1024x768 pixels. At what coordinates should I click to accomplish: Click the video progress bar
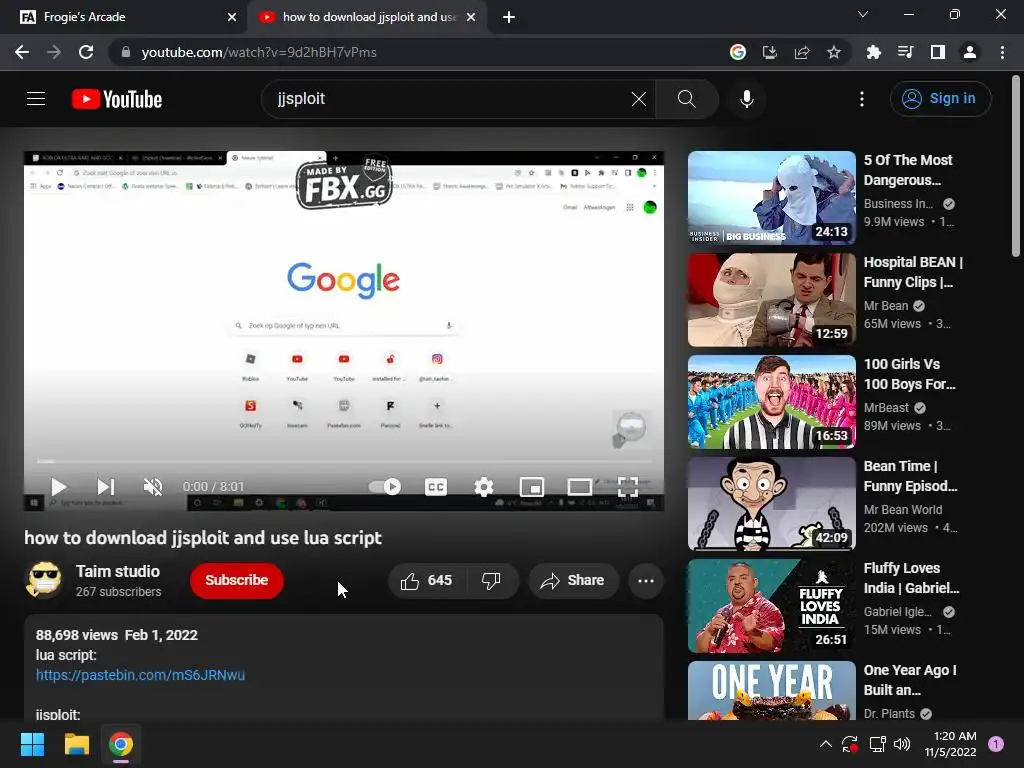[344, 461]
